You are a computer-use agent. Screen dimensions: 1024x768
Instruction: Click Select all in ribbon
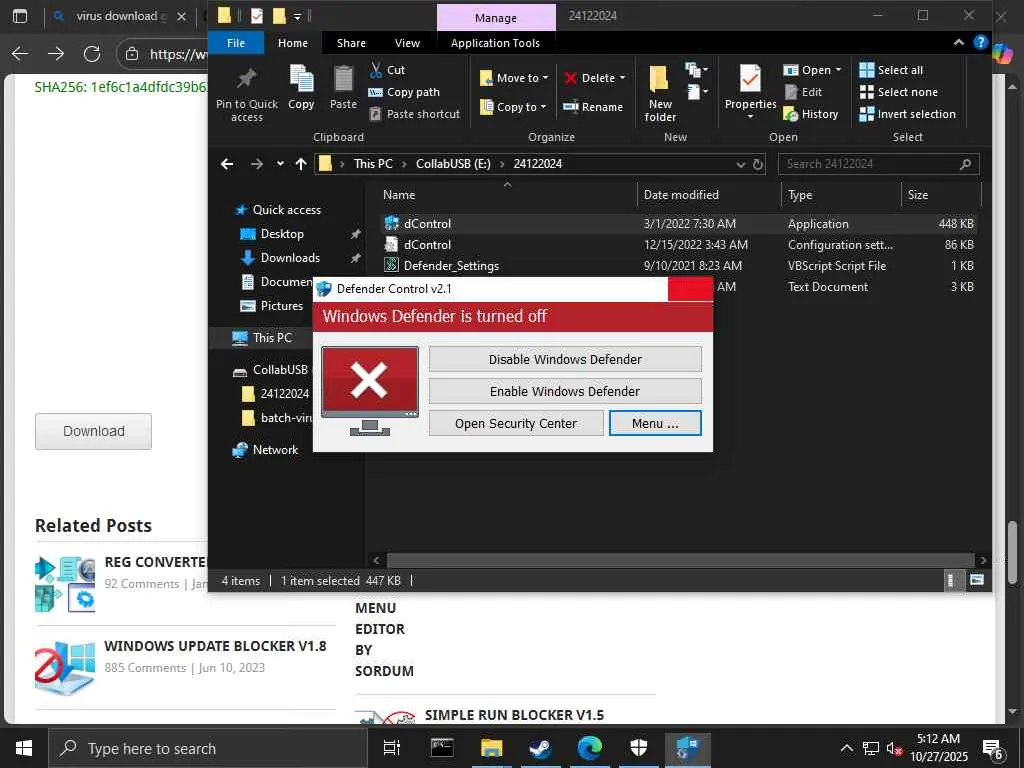tap(891, 70)
